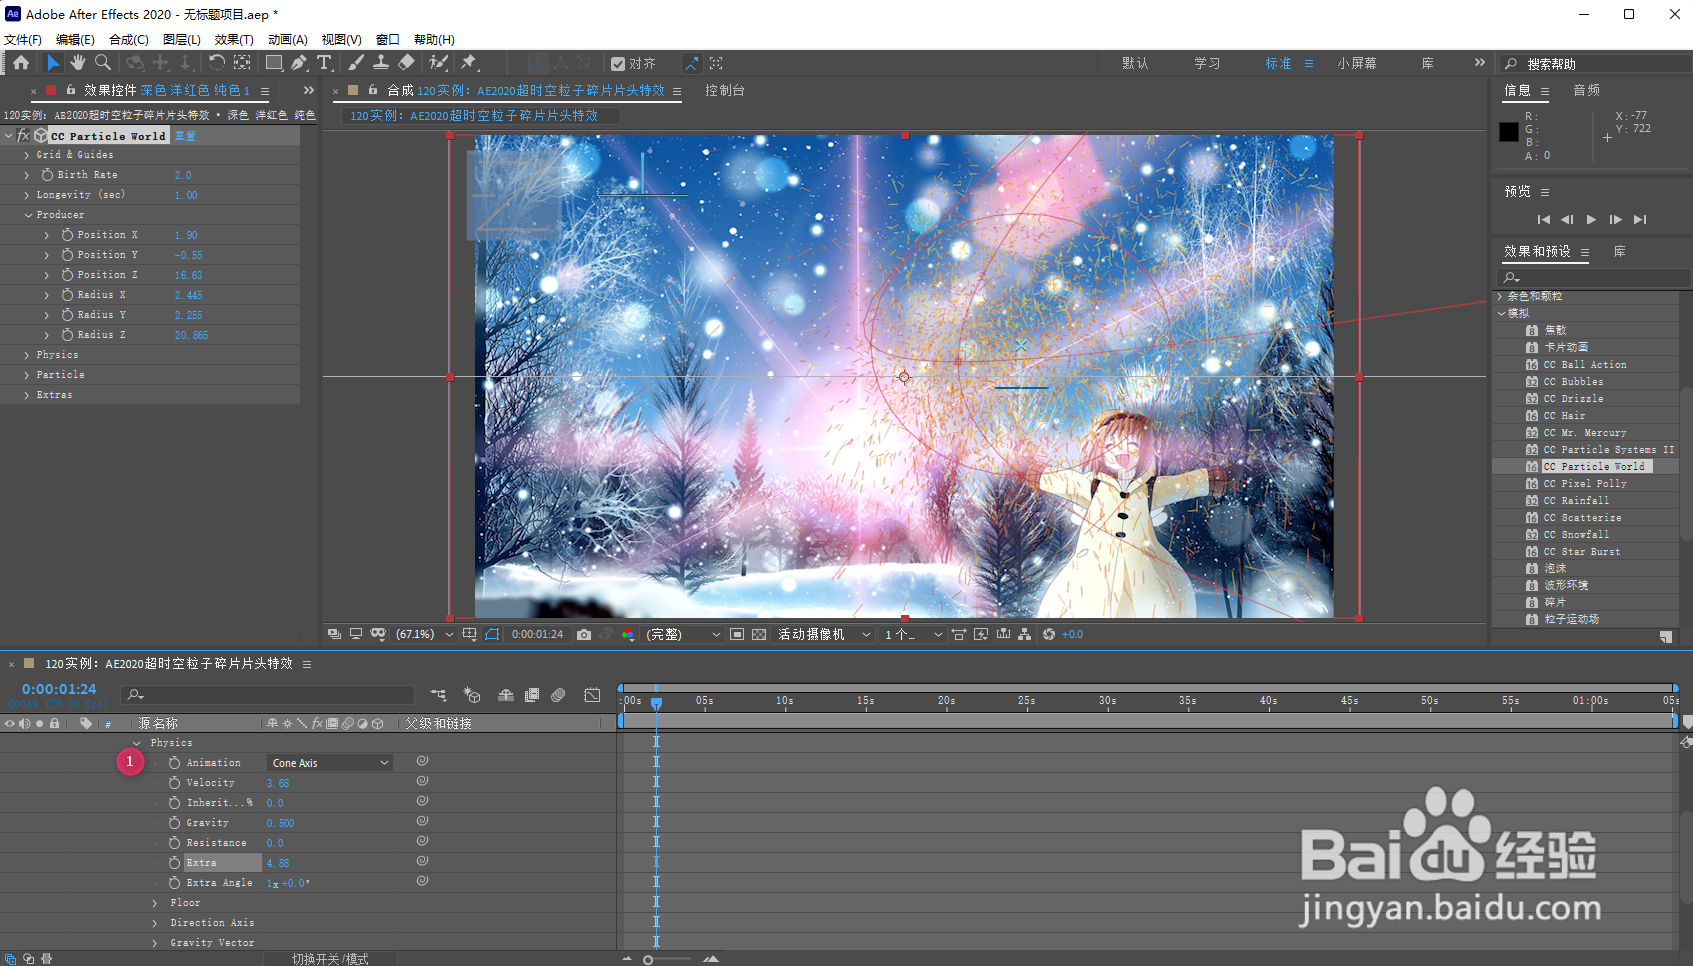The width and height of the screenshot is (1693, 966).
Task: Open the graph editor icon in timeline
Action: coord(592,695)
